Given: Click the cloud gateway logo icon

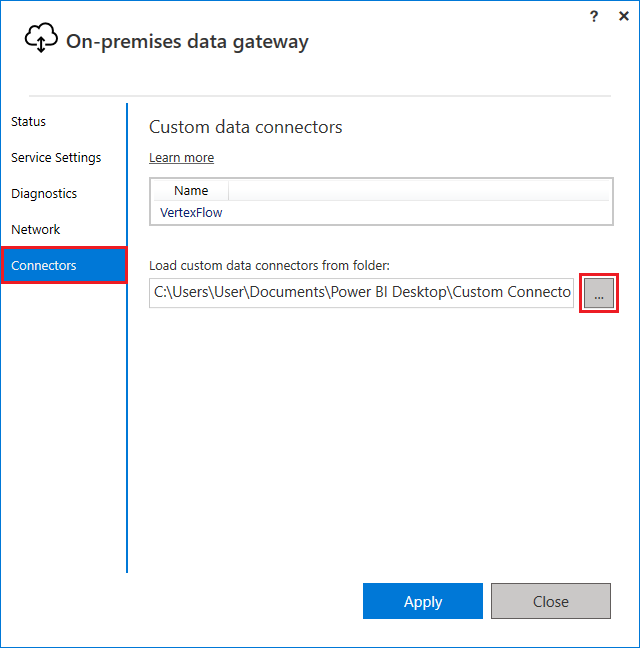Looking at the screenshot, I should point(41,39).
